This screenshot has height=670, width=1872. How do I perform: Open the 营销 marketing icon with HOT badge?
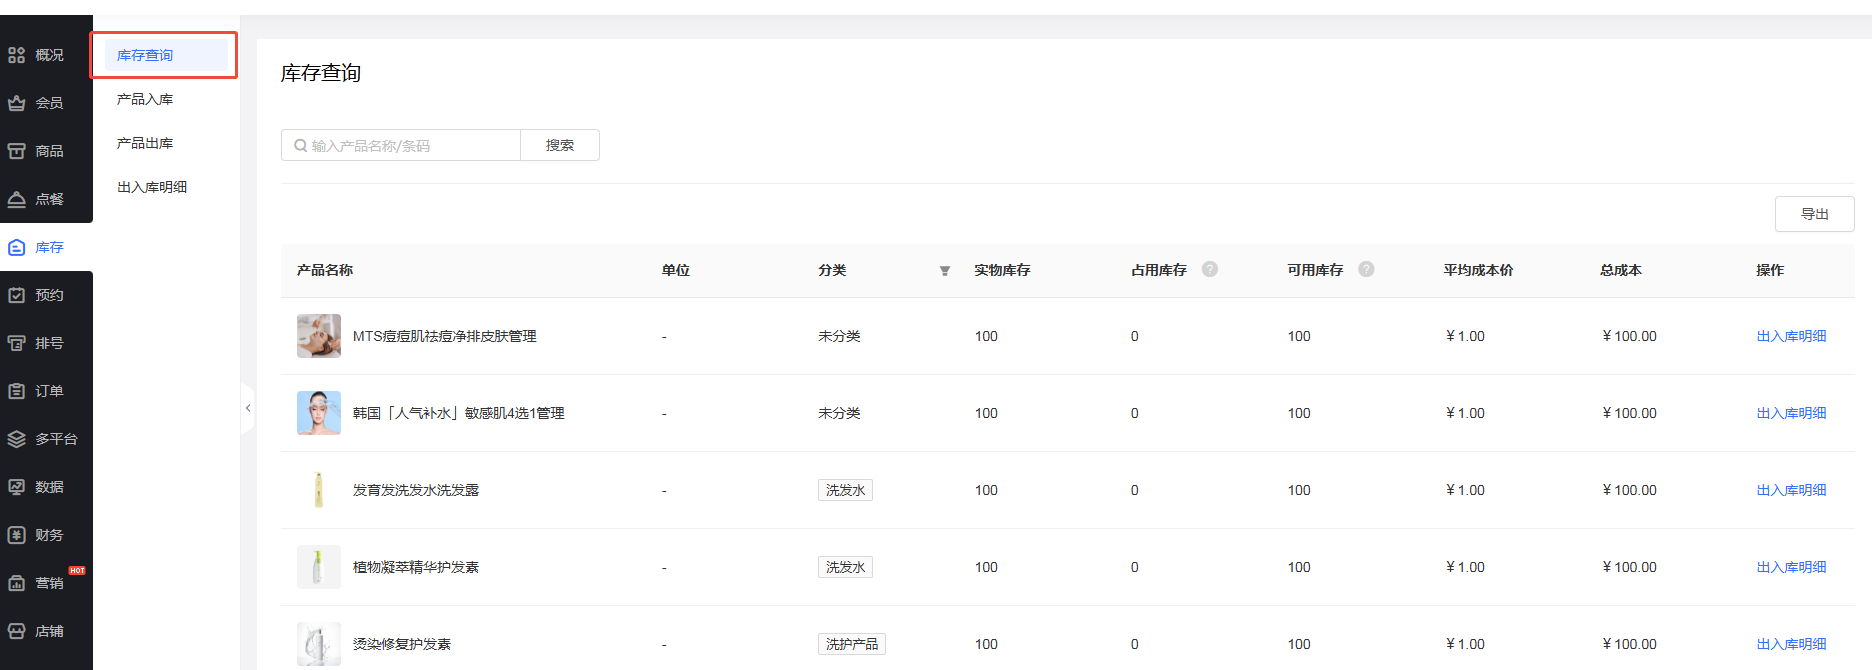(x=17, y=583)
